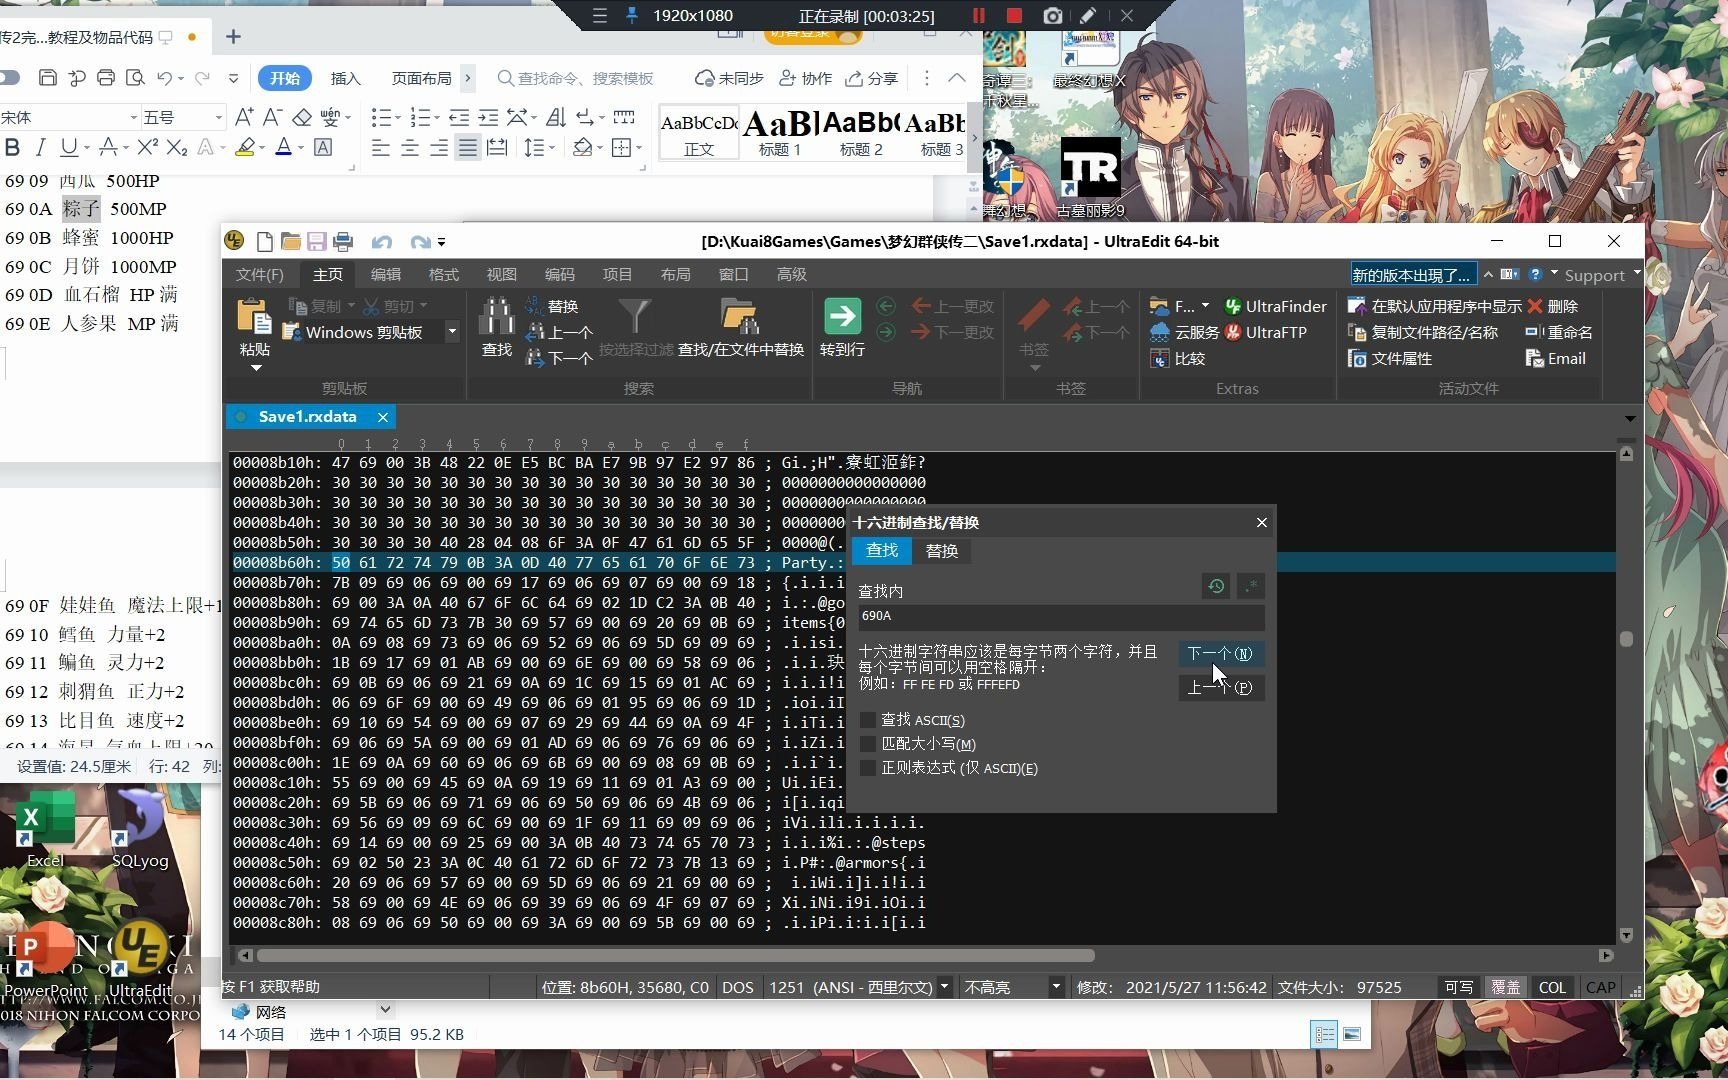Toggle the 覆盖 overwrite mode in status bar
This screenshot has width=1728, height=1080.
(1505, 987)
